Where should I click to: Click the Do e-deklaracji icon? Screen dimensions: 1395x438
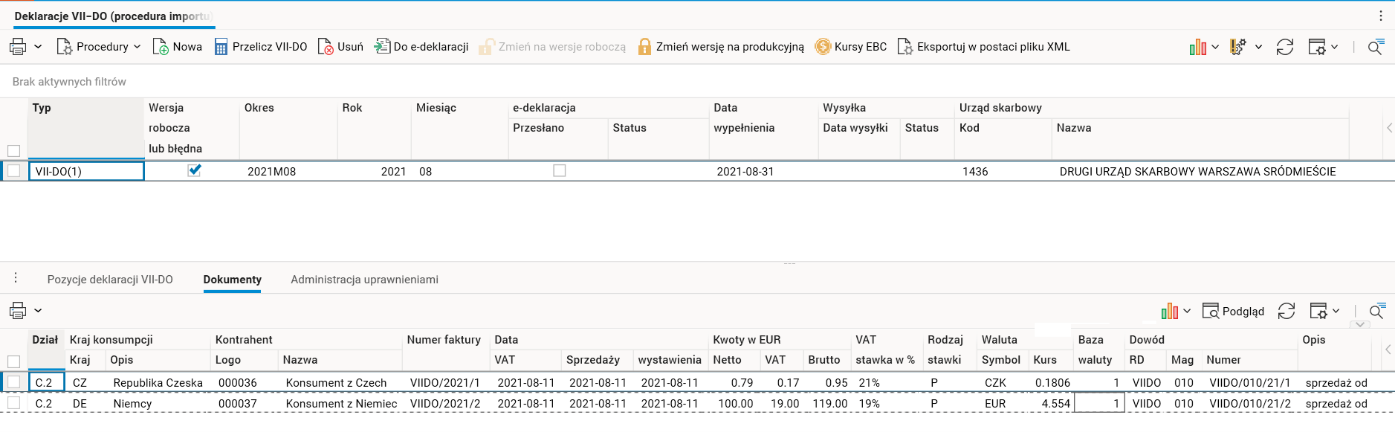point(382,47)
